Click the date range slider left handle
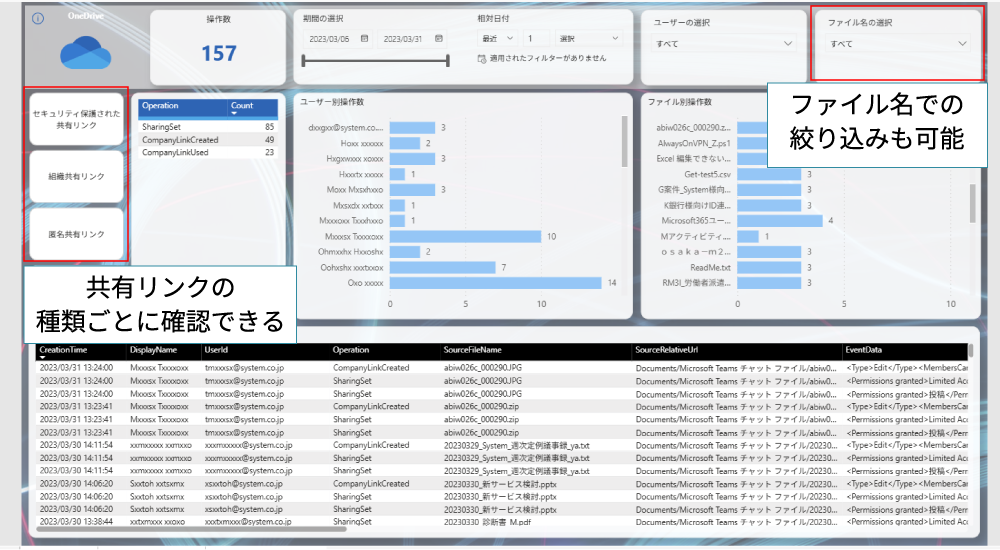The height and width of the screenshot is (550, 1000). point(304,60)
